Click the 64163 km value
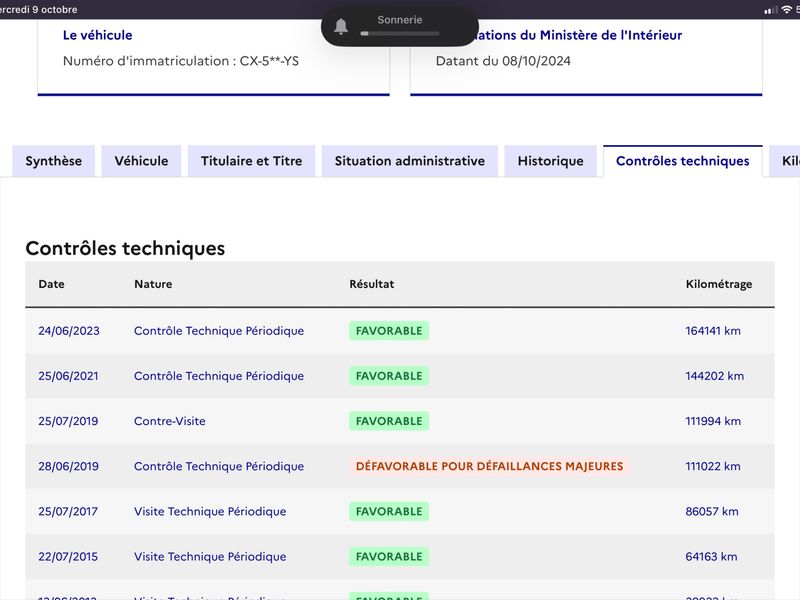 click(711, 557)
